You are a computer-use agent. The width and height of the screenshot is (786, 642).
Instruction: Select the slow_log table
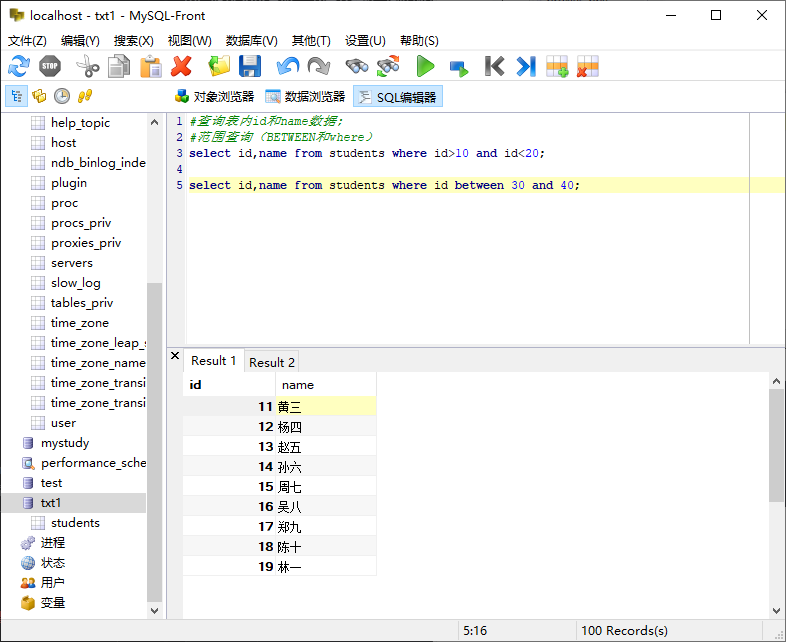(x=76, y=283)
